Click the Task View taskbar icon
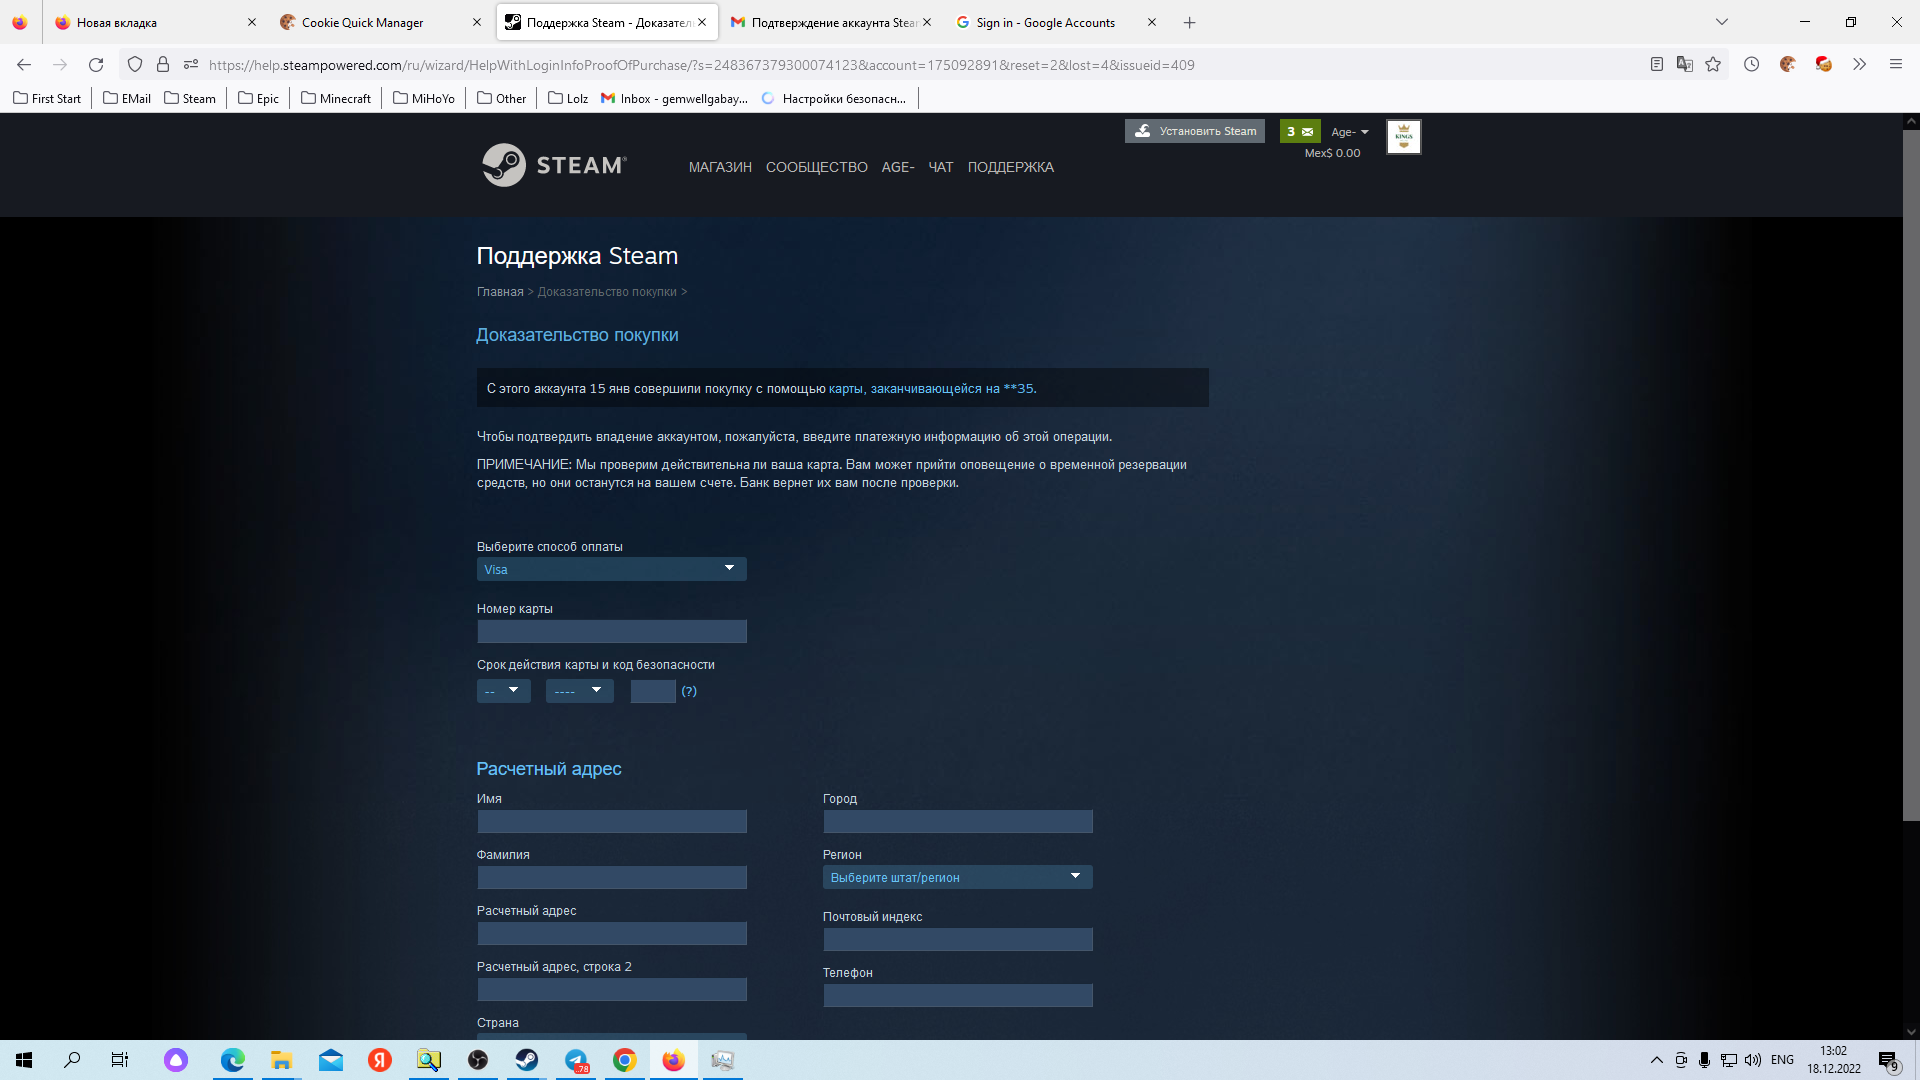Viewport: 1920px width, 1080px height. click(120, 1060)
